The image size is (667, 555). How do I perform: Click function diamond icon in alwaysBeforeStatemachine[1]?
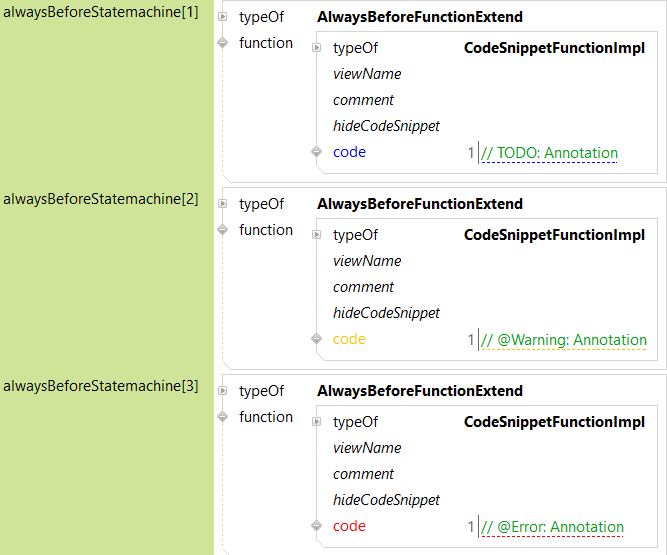click(x=222, y=43)
